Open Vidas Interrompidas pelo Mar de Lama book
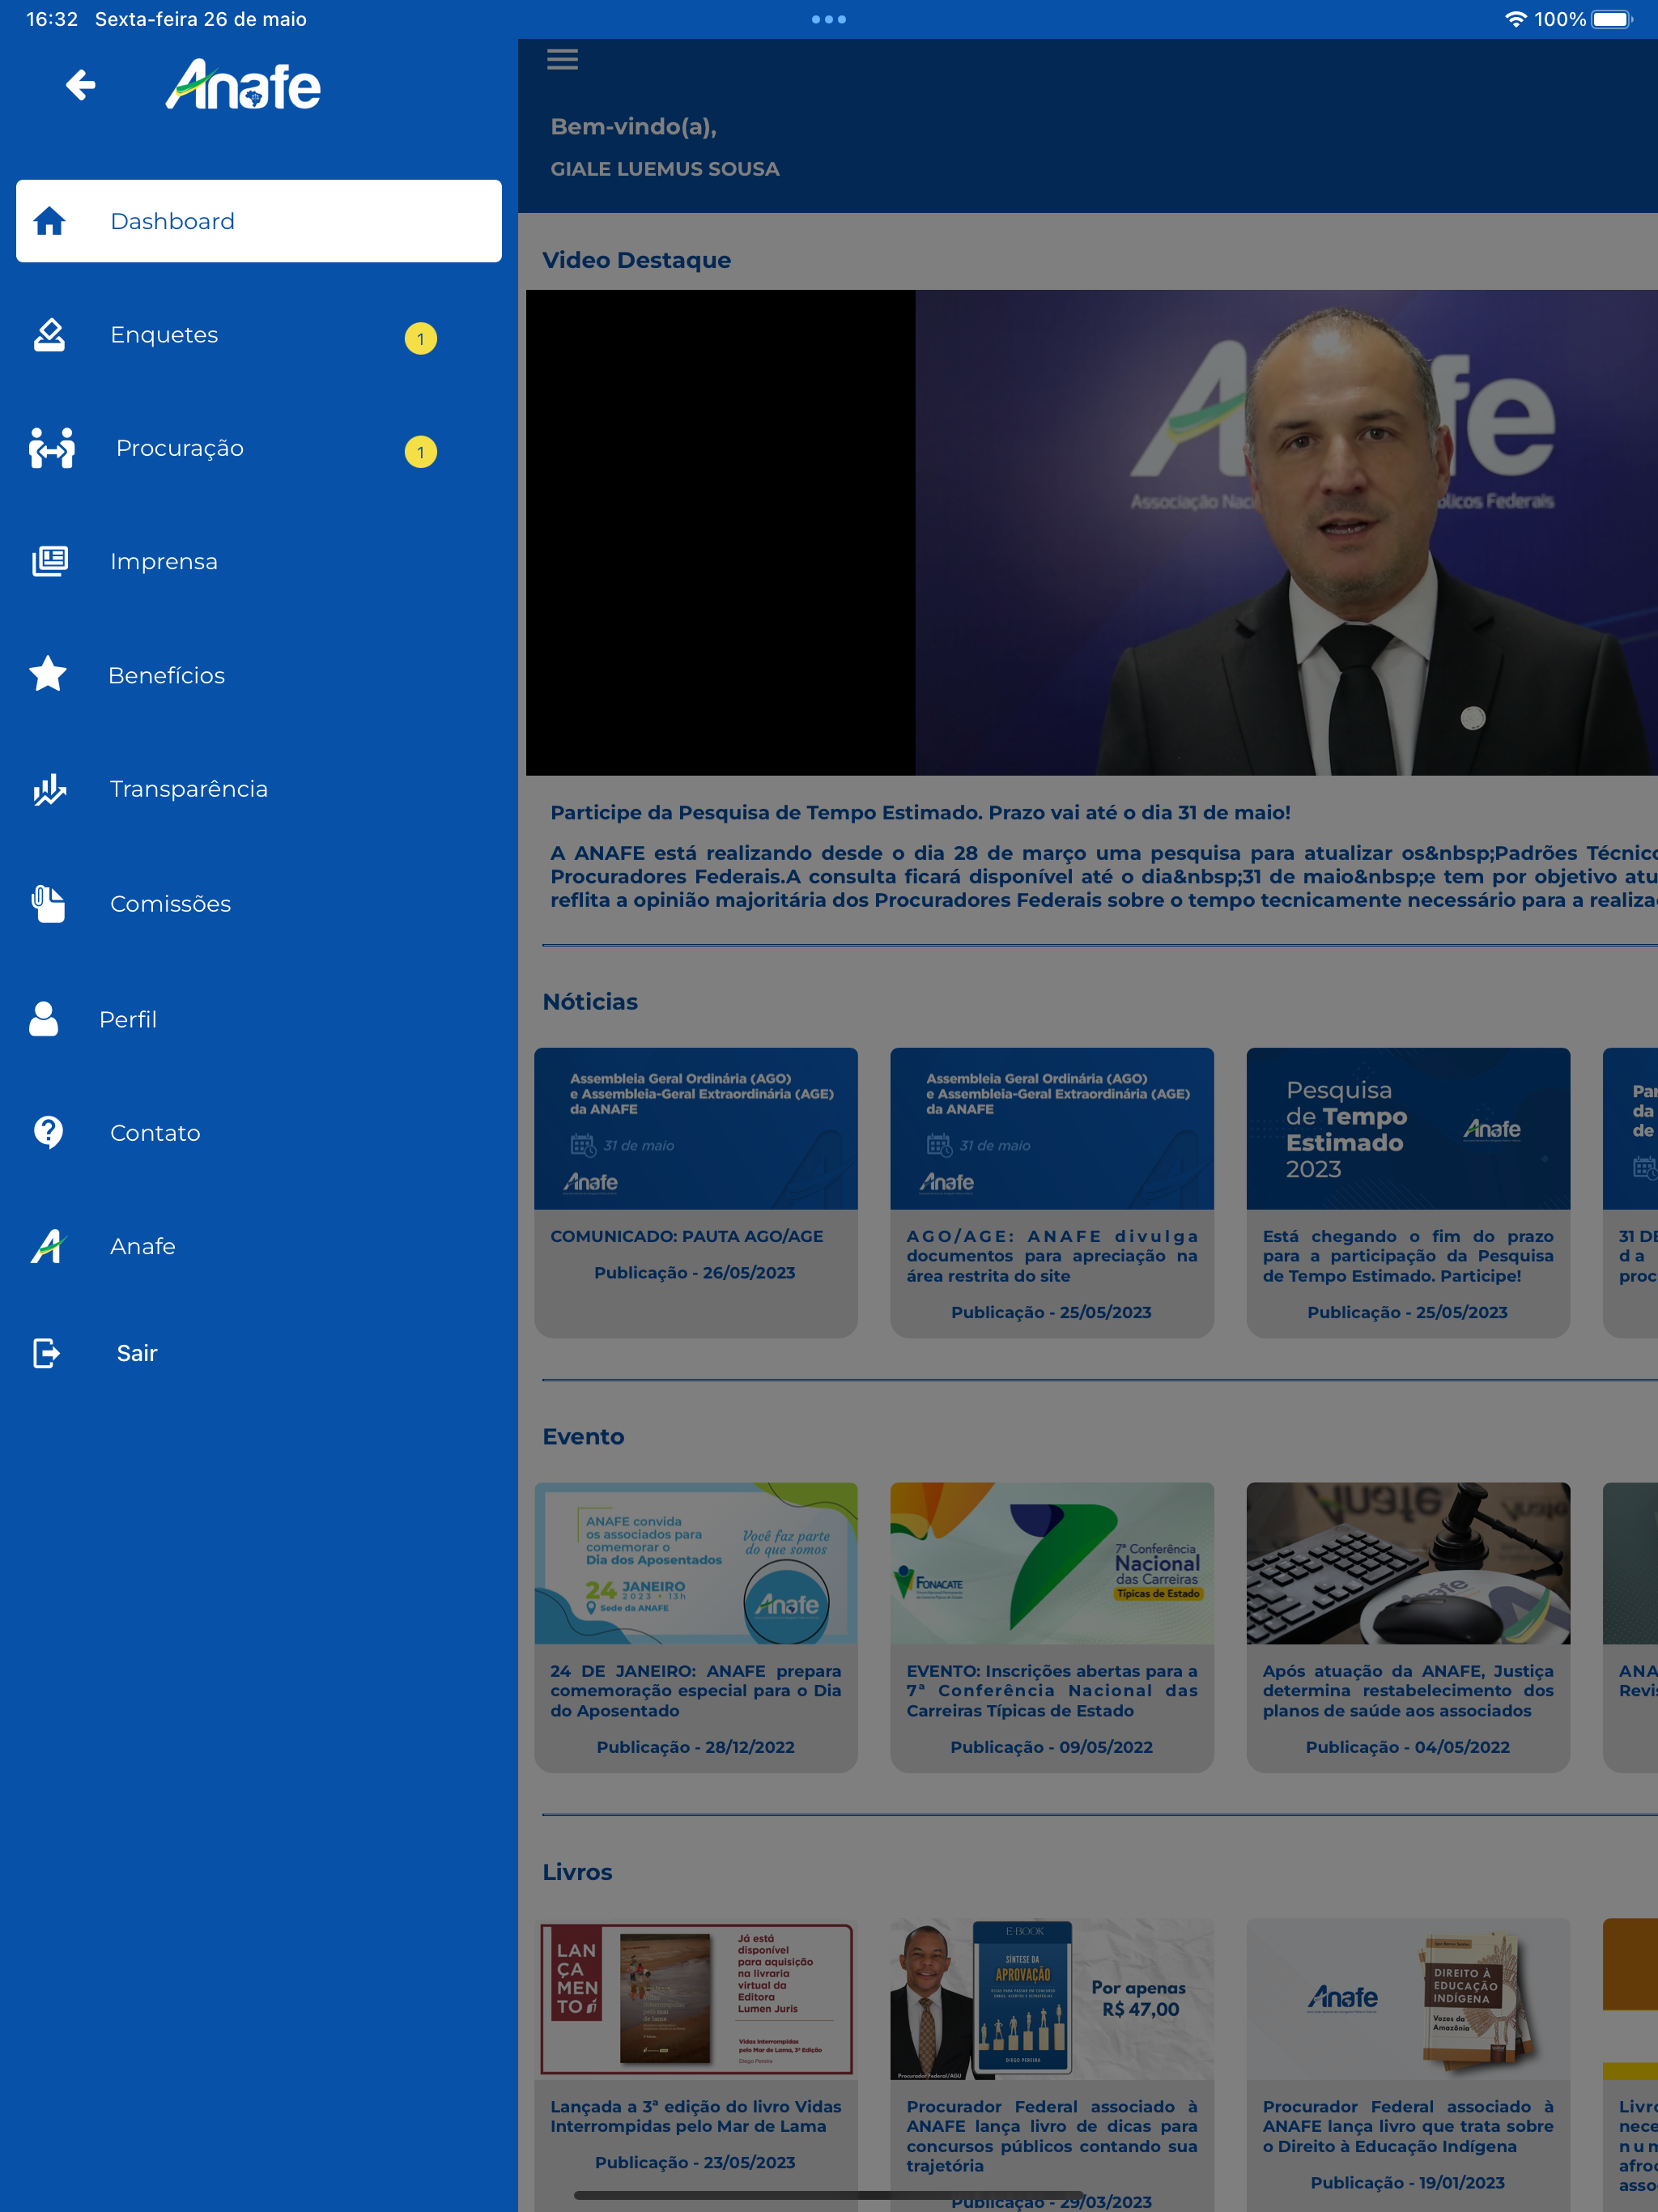 click(696, 2064)
